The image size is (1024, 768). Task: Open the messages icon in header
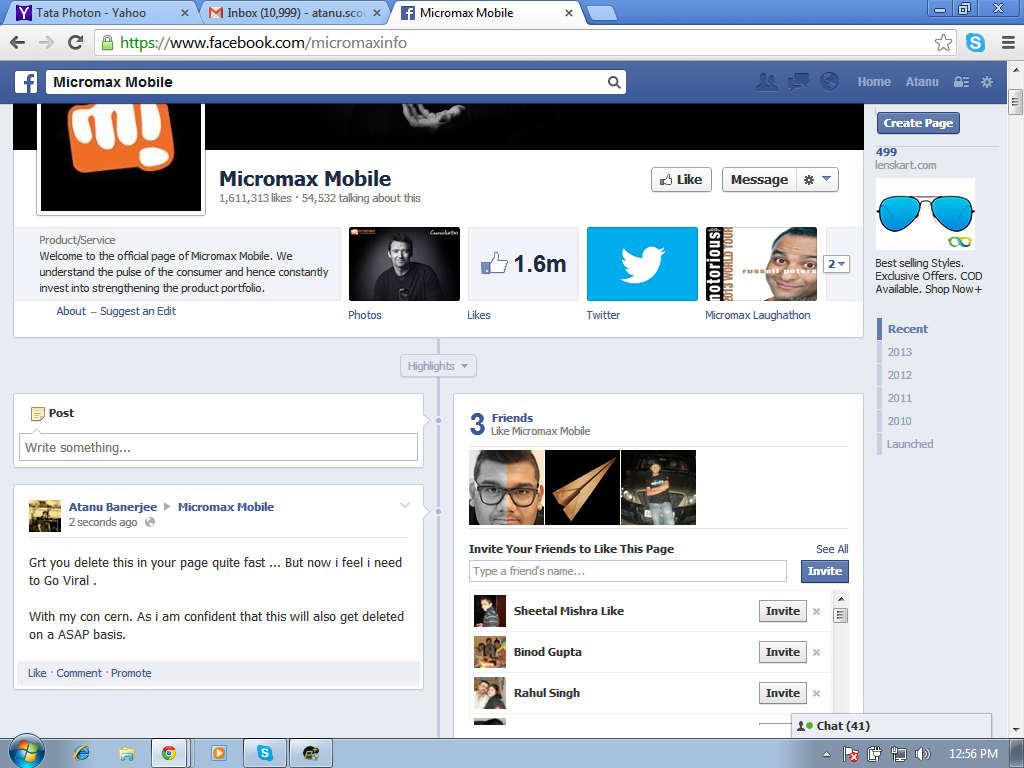click(798, 82)
